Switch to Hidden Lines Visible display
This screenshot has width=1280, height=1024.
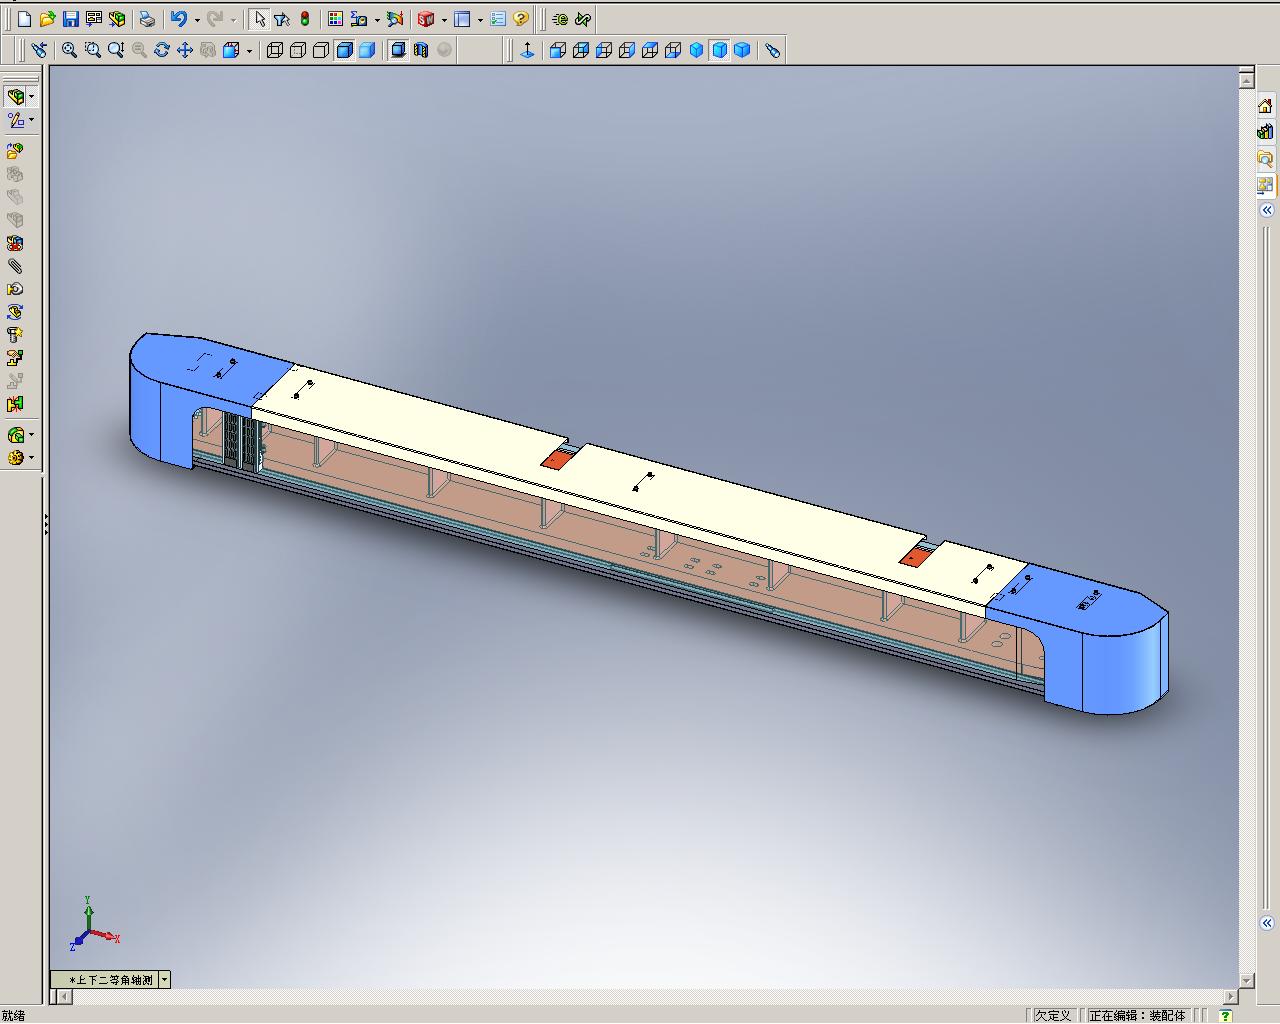pyautogui.click(x=298, y=50)
